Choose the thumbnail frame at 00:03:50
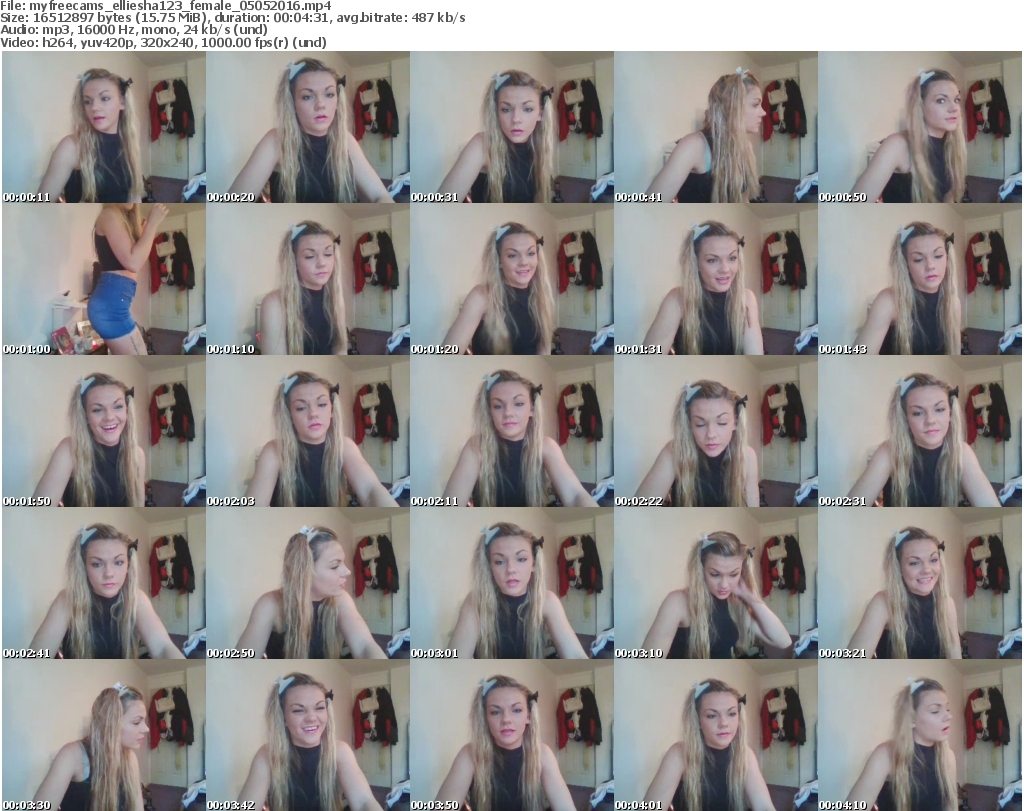The image size is (1024, 811). (x=512, y=735)
